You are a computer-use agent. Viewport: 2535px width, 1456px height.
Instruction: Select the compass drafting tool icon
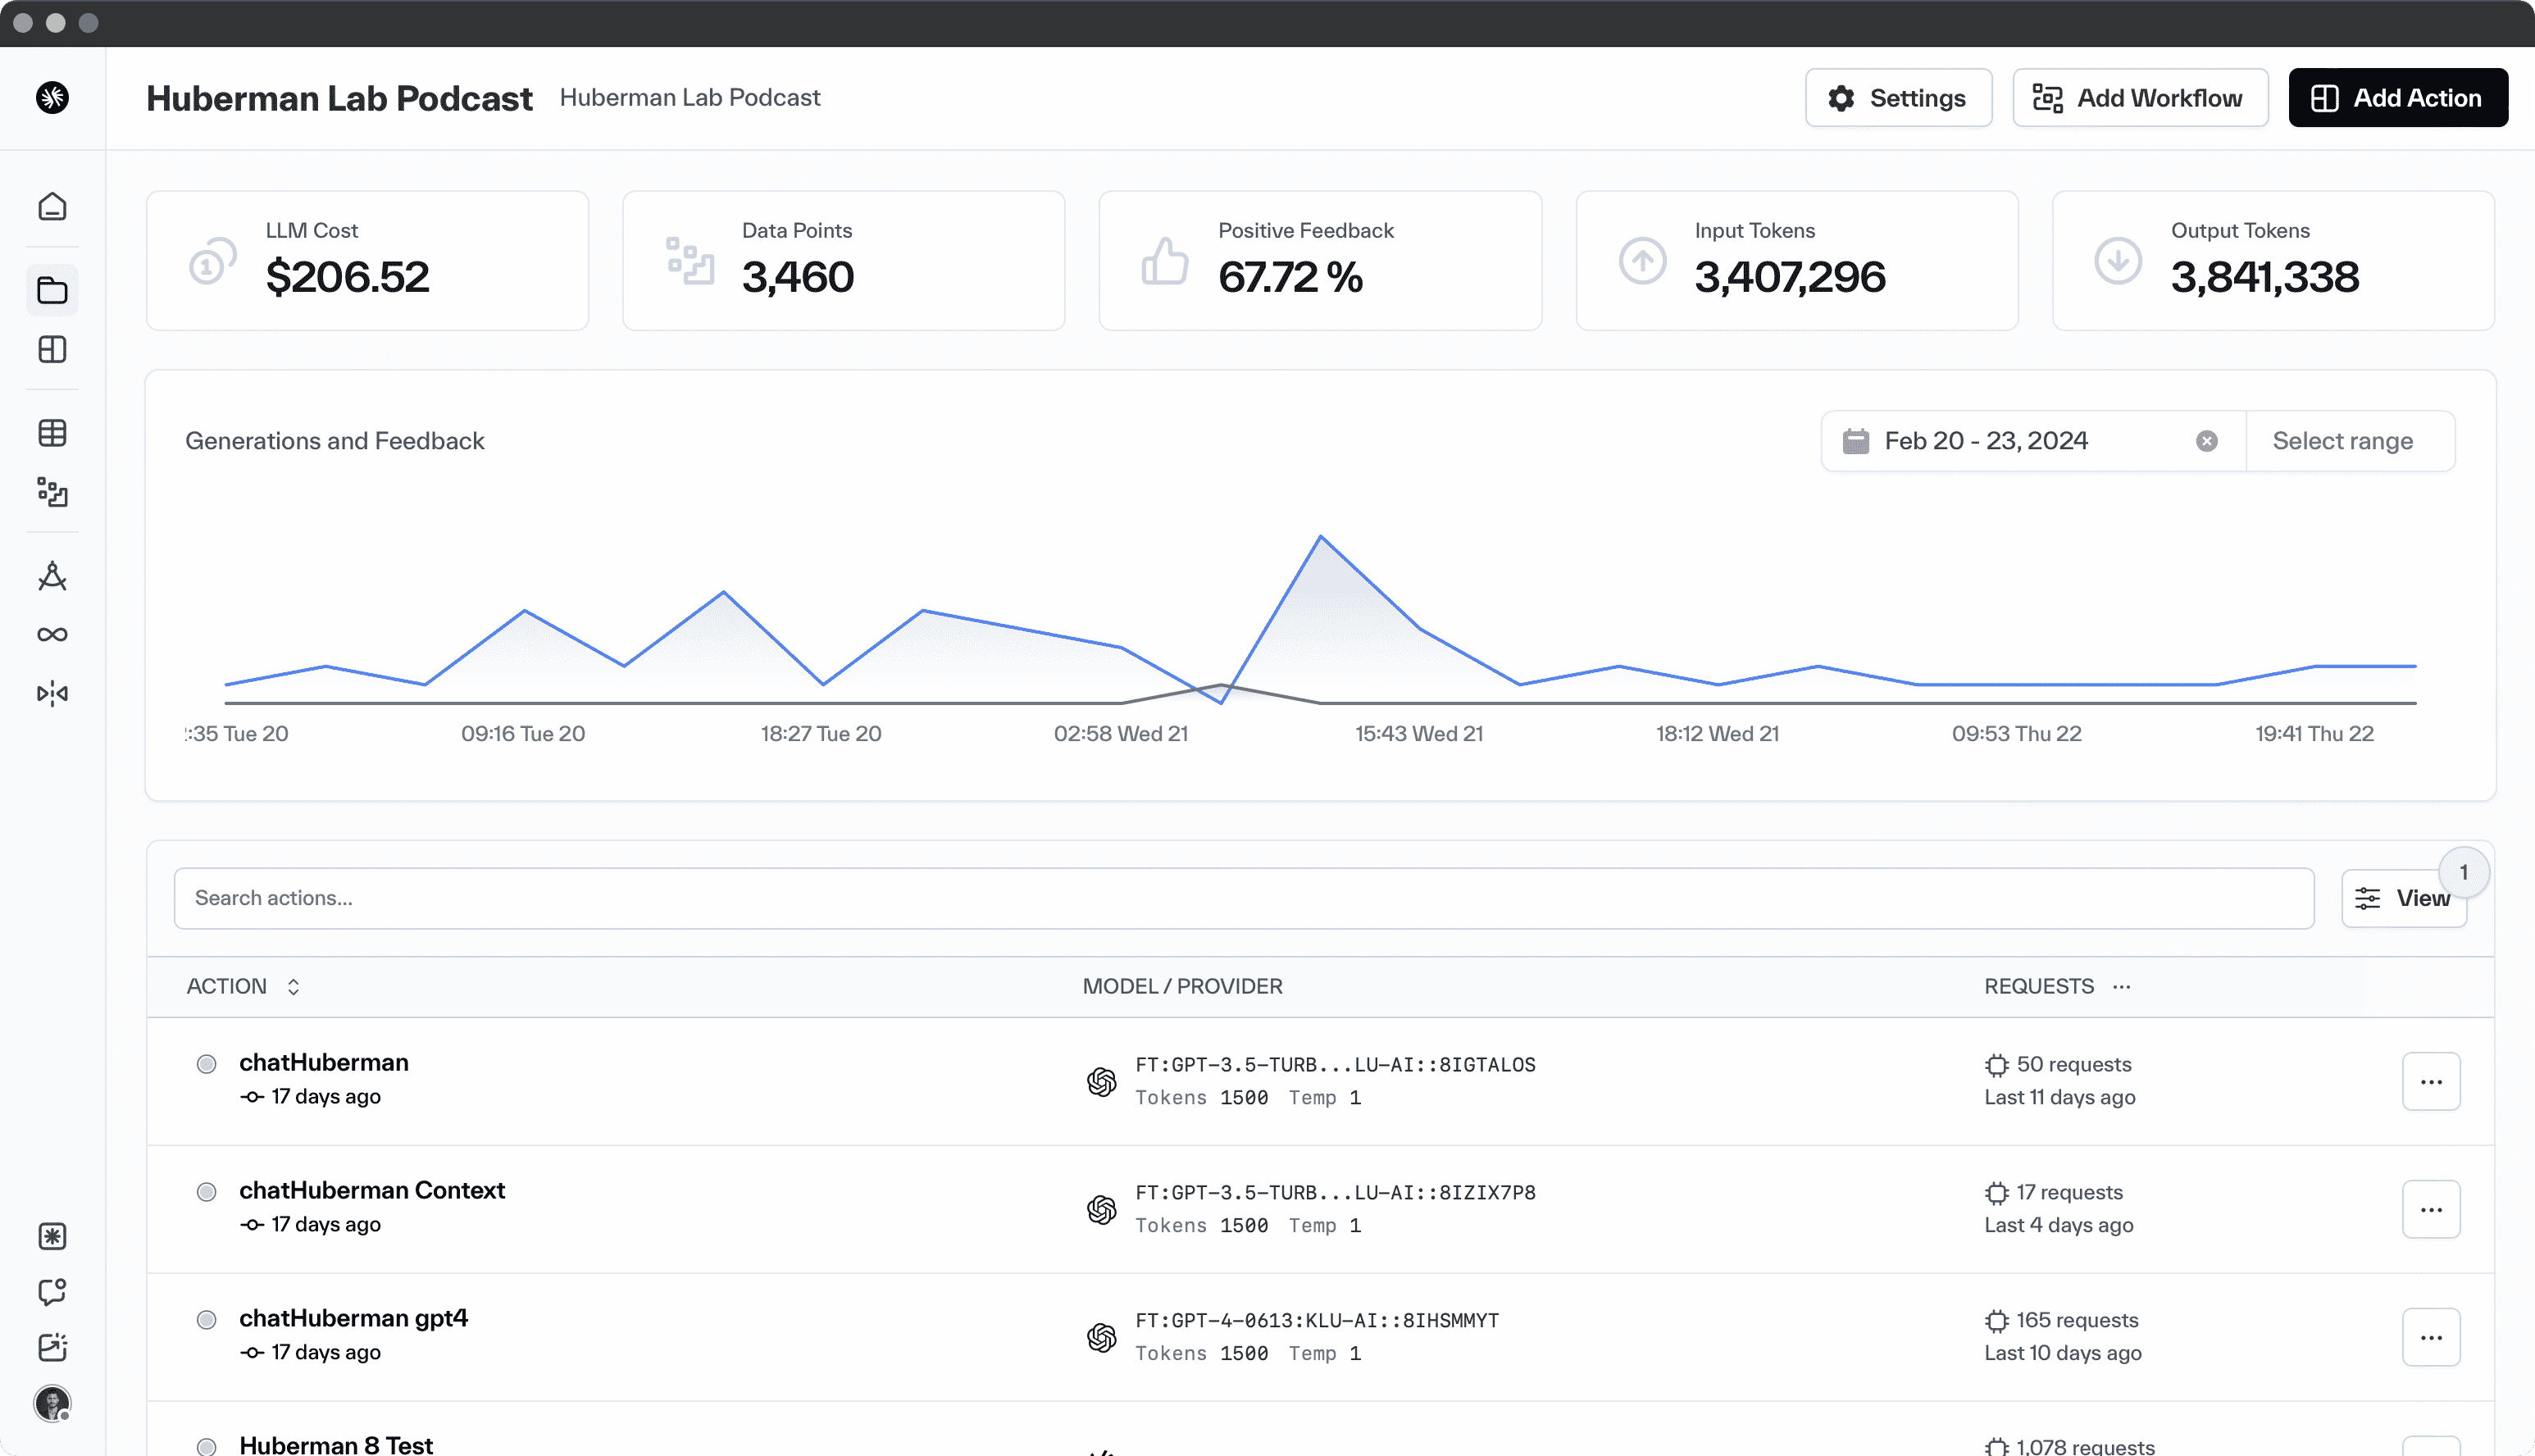pos(52,576)
